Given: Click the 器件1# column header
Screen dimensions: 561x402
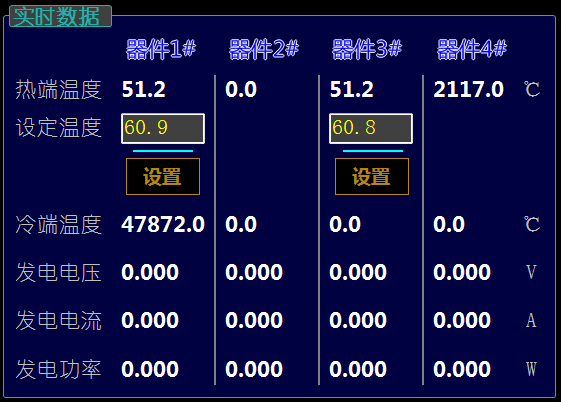Looking at the screenshot, I should (x=161, y=49).
